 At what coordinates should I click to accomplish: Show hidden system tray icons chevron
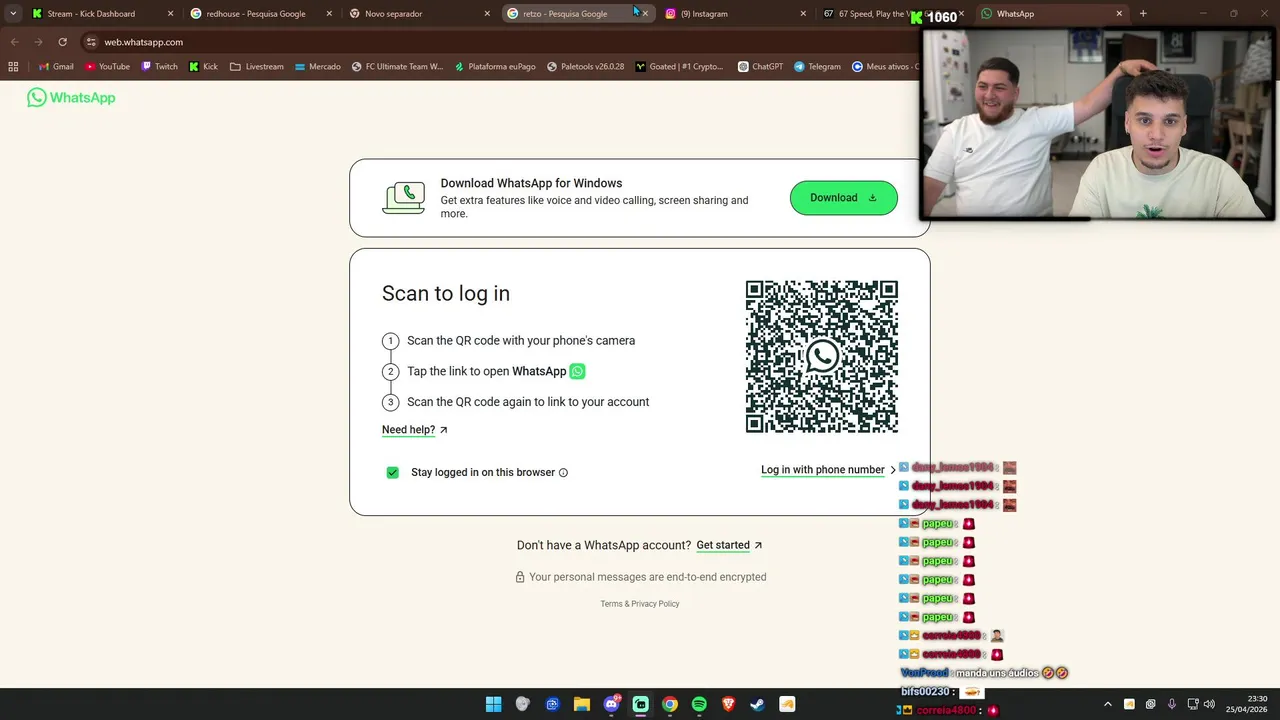pyautogui.click(x=1107, y=705)
